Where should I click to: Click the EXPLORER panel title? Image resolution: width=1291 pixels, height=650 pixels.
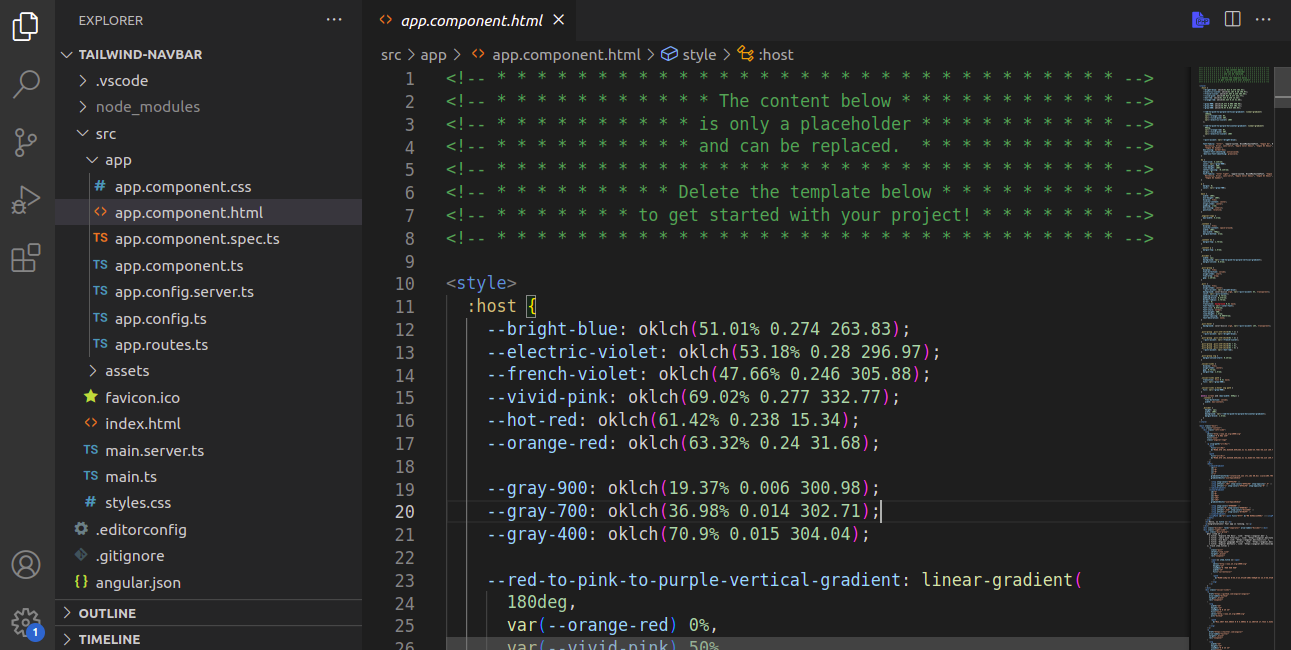coord(111,20)
